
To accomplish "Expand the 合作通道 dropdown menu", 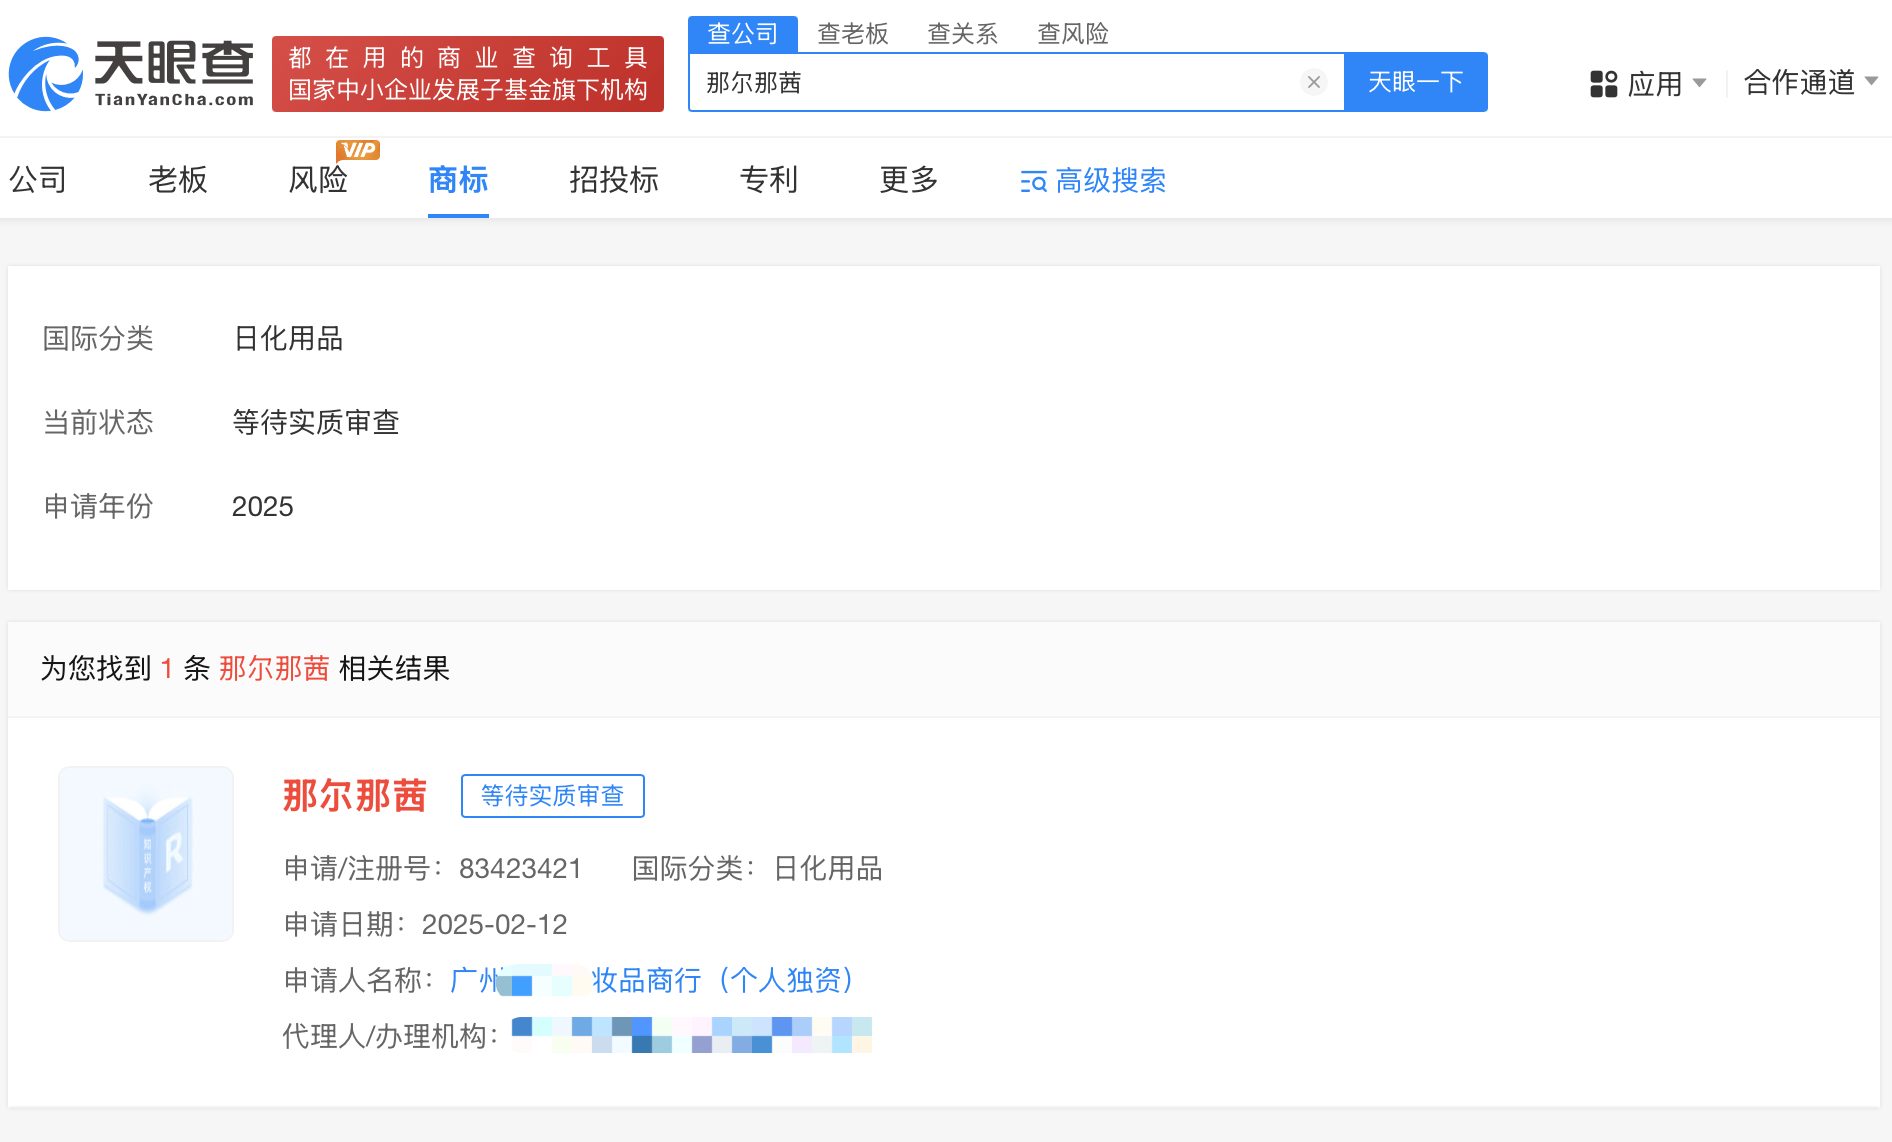I will pyautogui.click(x=1810, y=82).
